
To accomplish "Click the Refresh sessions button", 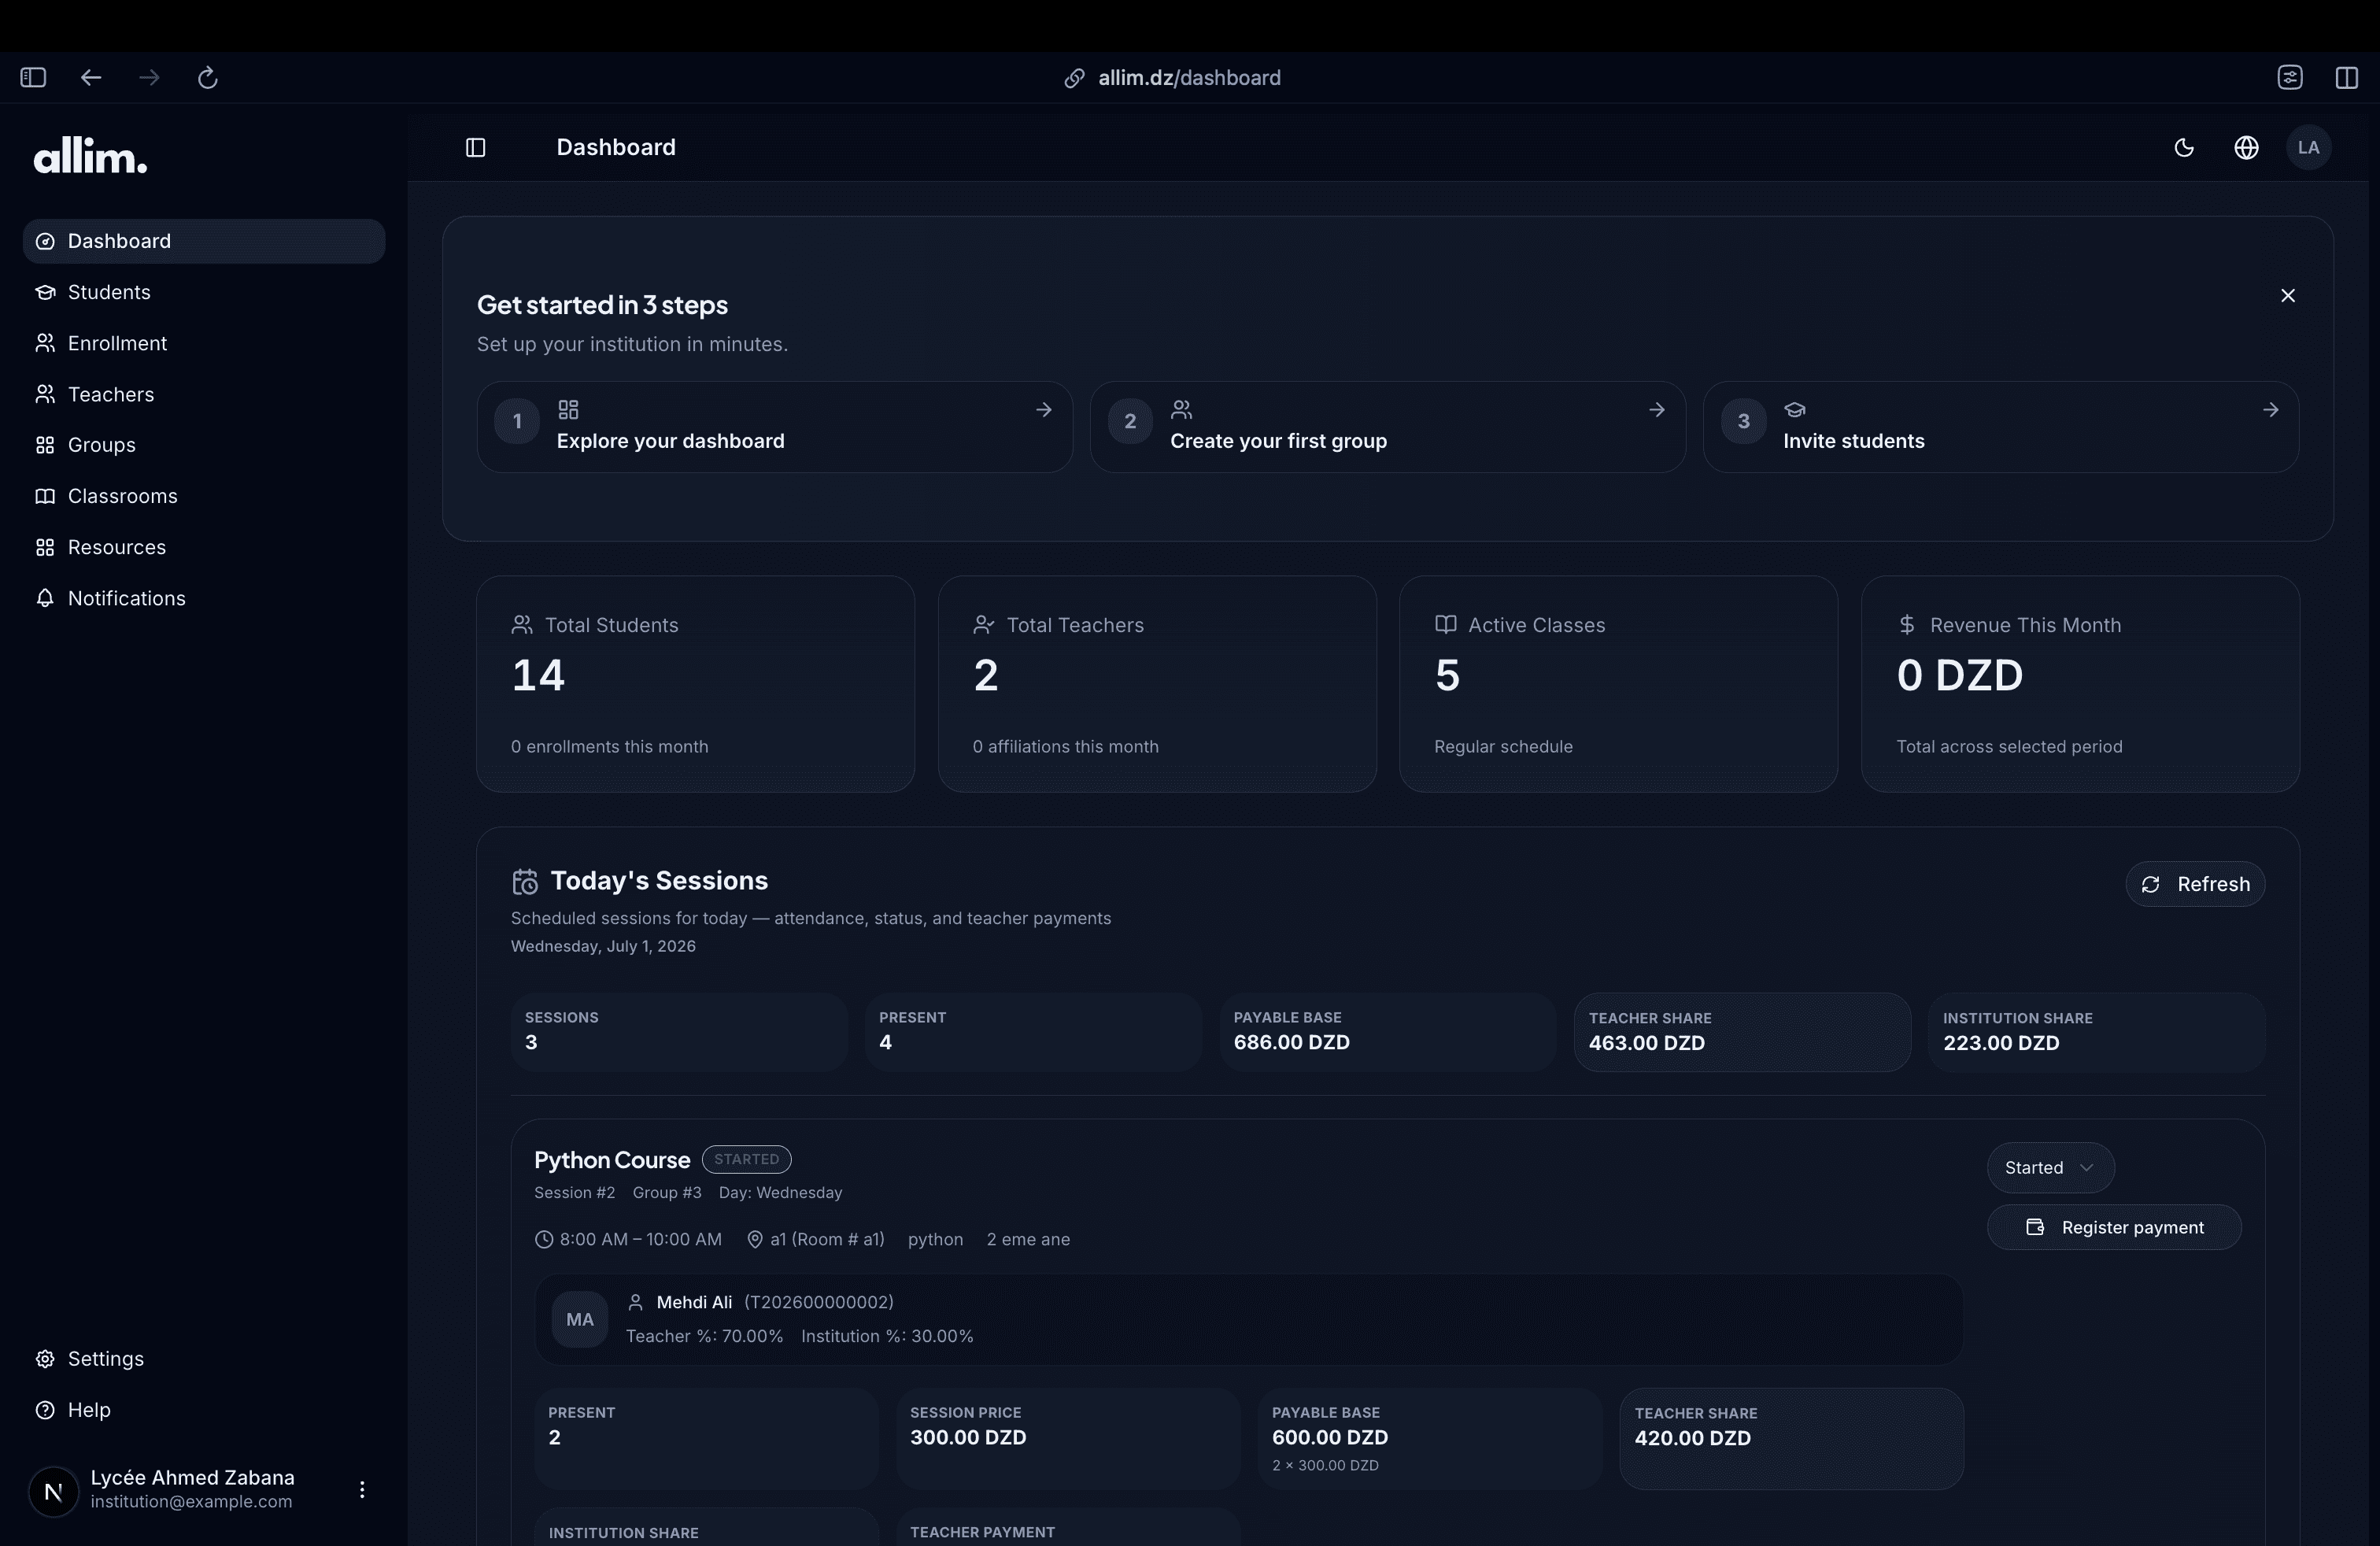I will [2194, 884].
